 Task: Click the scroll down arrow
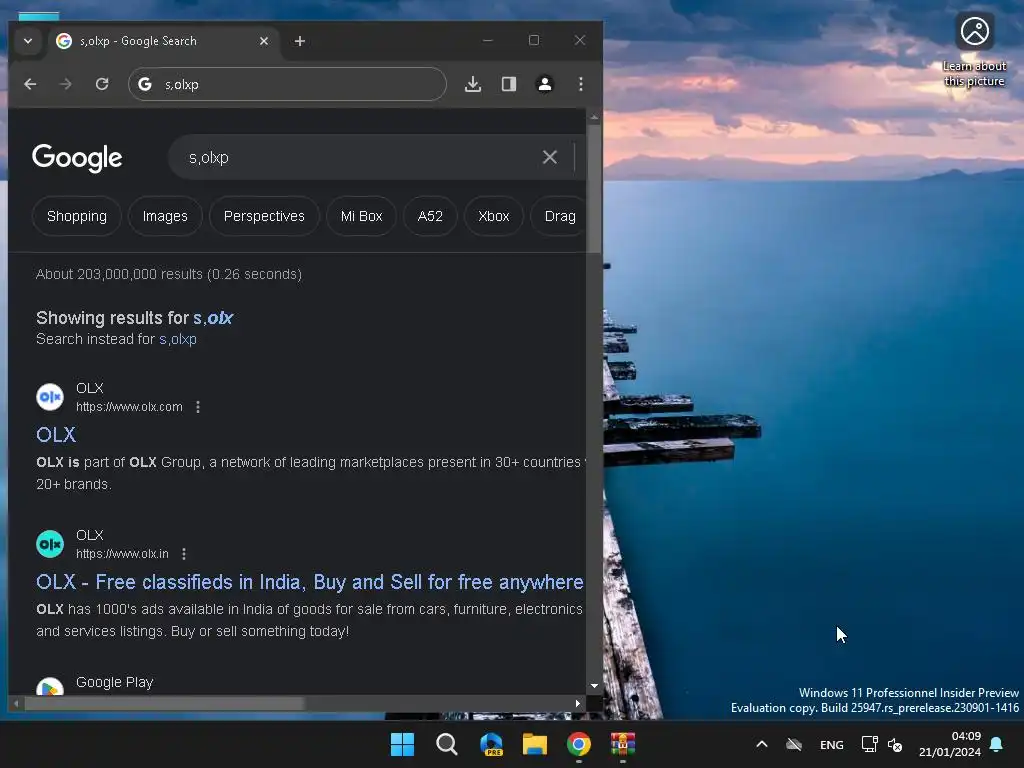pos(594,686)
